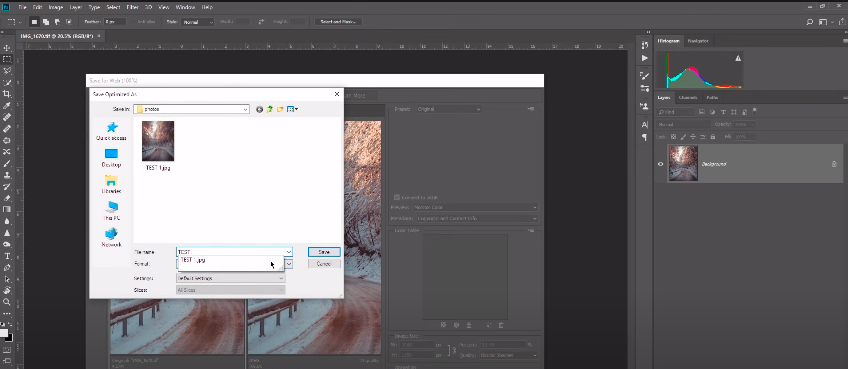Select the Subtract from selection mode icon
The width and height of the screenshot is (848, 369).
pos(57,22)
